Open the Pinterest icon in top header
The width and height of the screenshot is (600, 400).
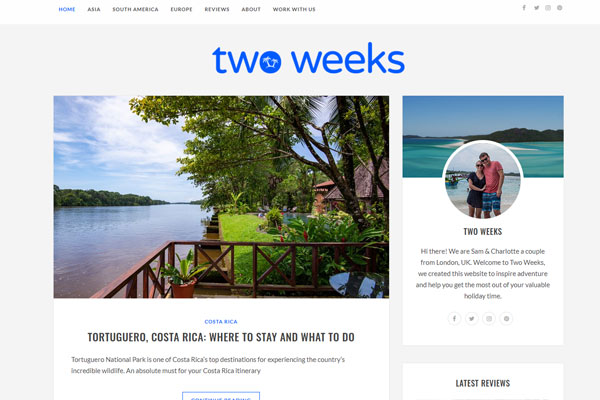point(559,8)
